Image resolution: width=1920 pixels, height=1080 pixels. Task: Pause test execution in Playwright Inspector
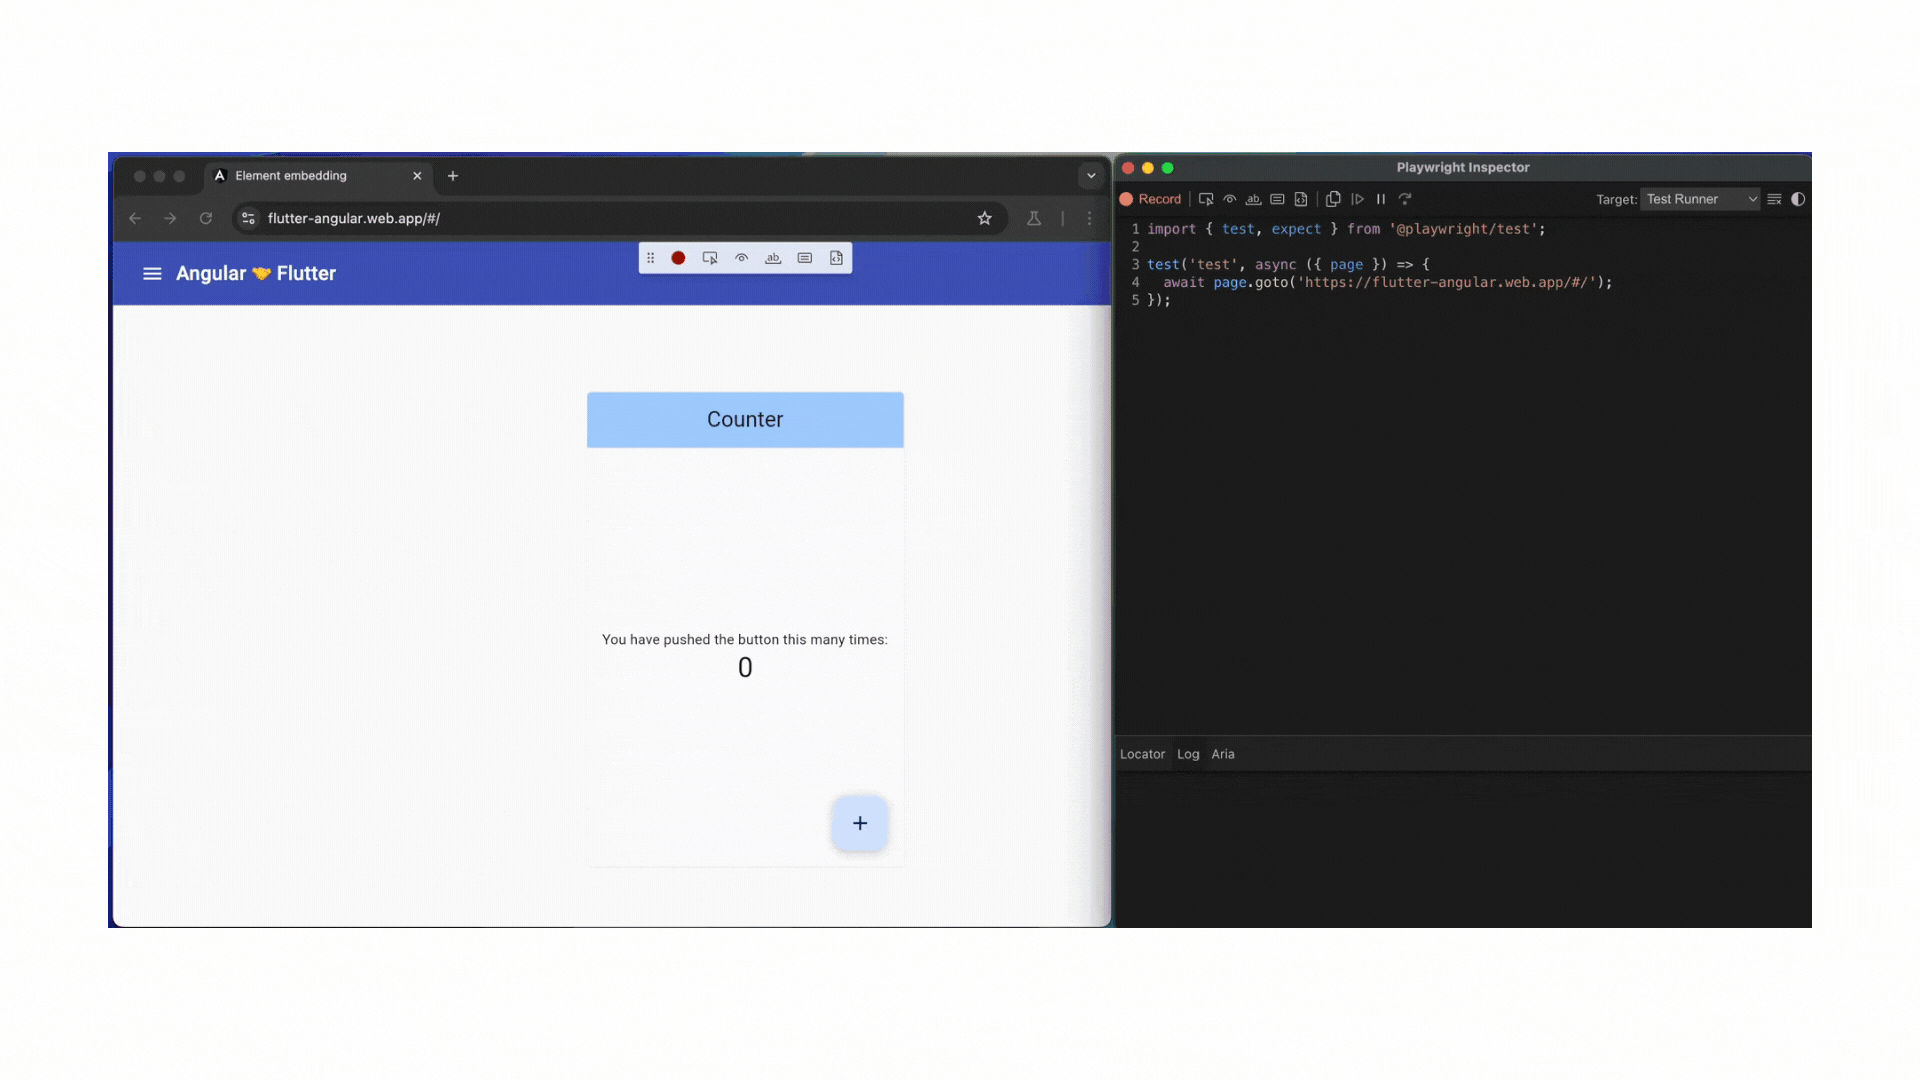pos(1381,199)
